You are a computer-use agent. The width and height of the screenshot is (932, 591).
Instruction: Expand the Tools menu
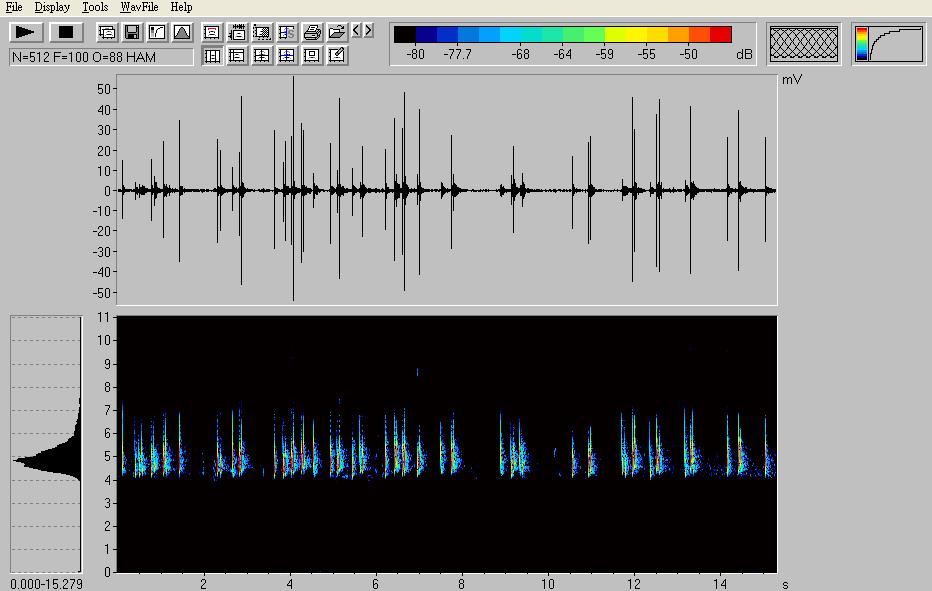95,7
